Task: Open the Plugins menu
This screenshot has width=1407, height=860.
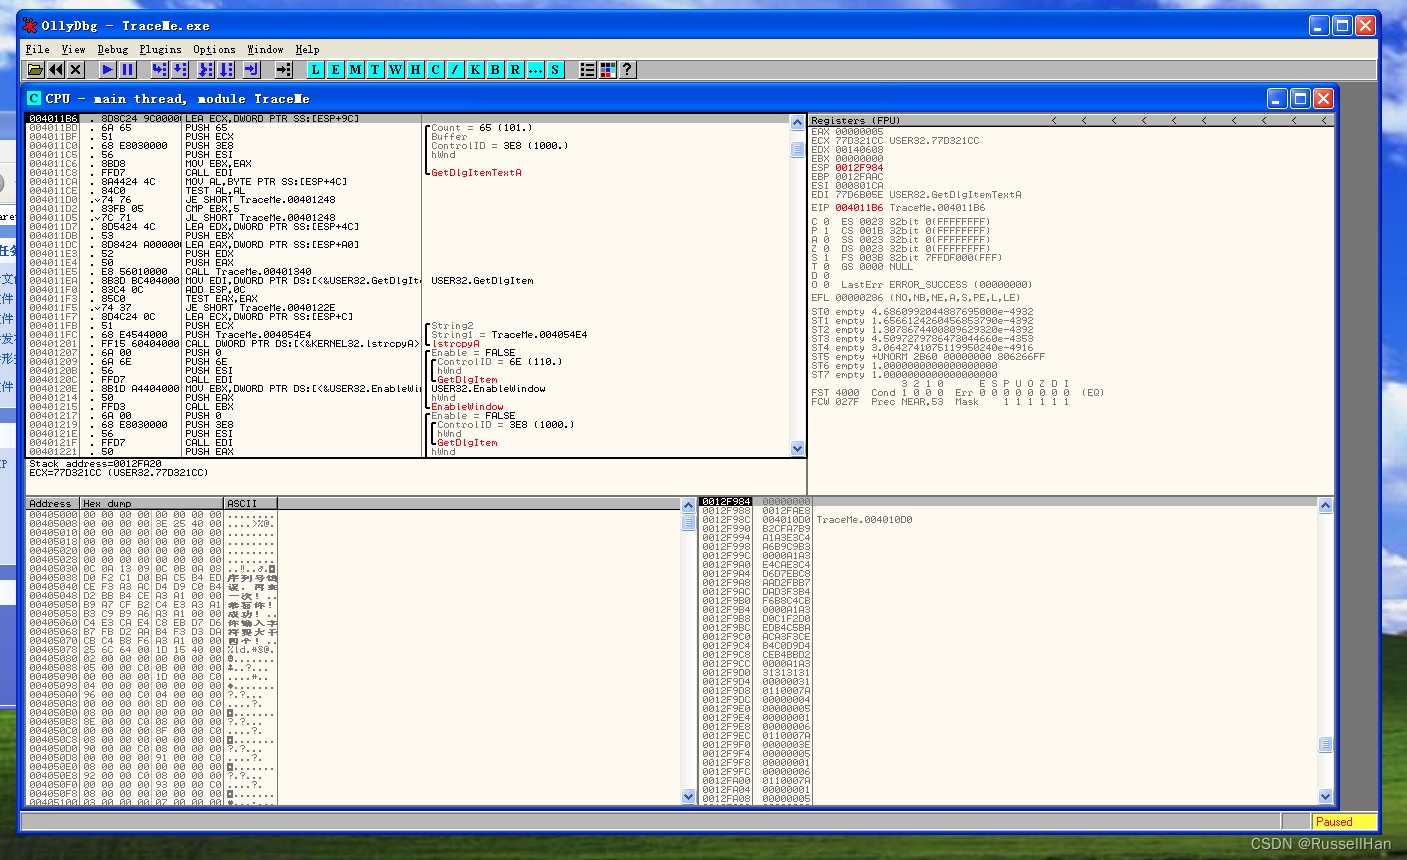Action: (x=161, y=49)
